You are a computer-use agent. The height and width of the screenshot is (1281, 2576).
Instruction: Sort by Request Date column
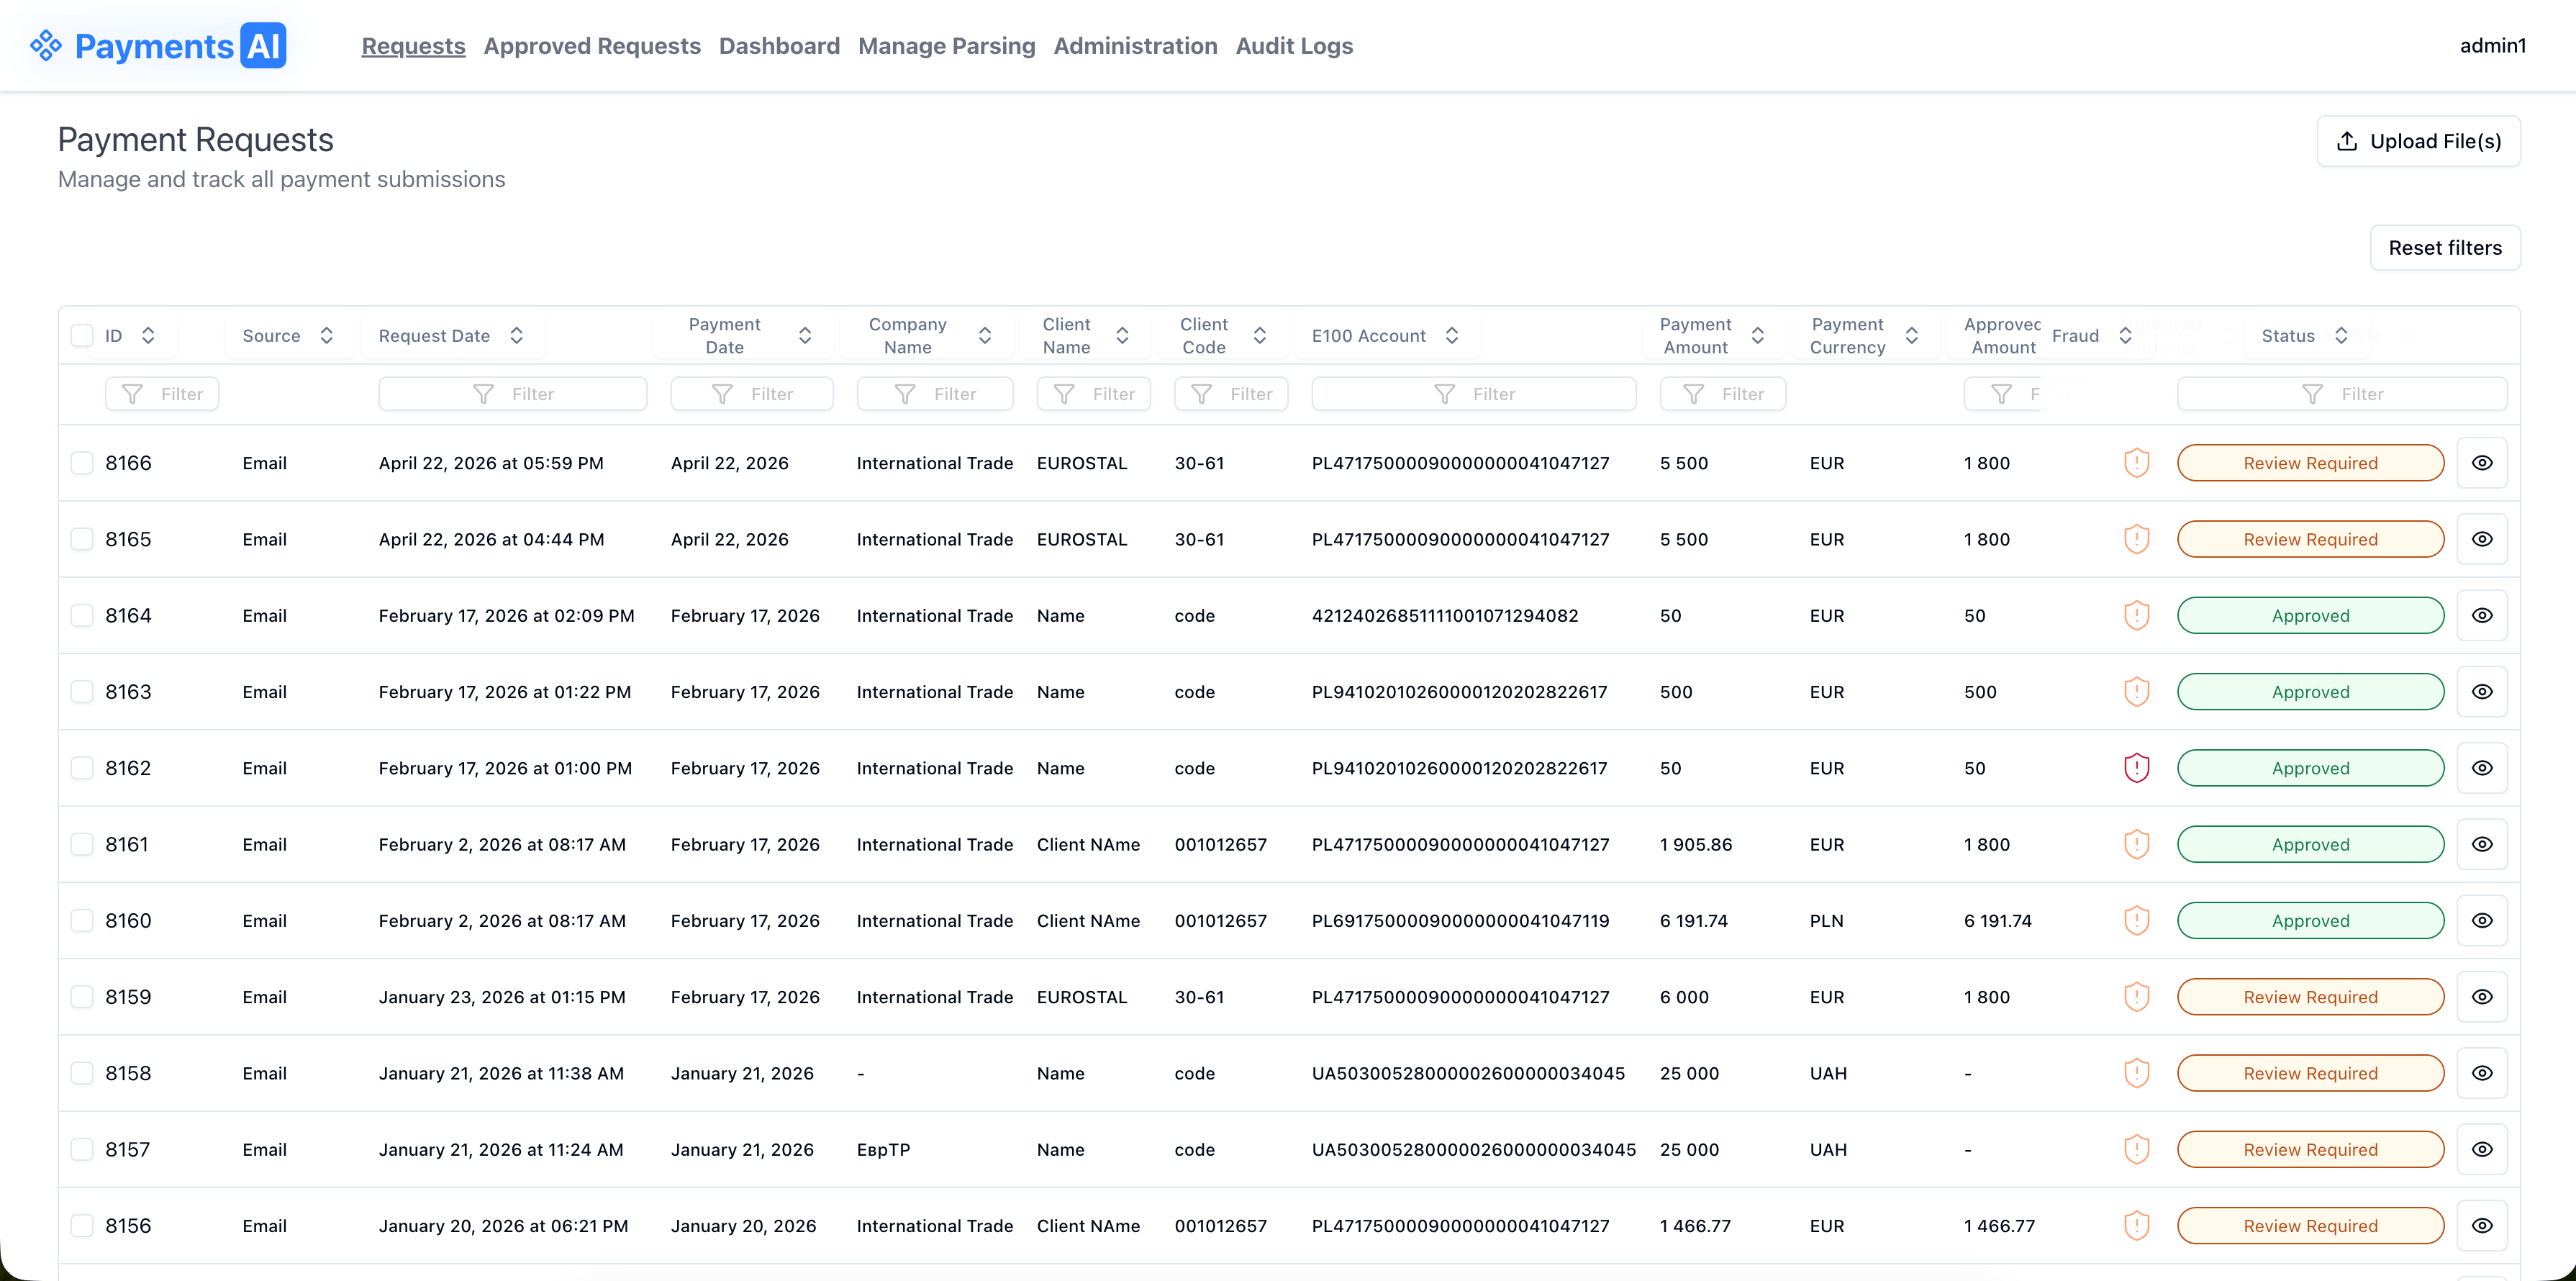coord(516,336)
